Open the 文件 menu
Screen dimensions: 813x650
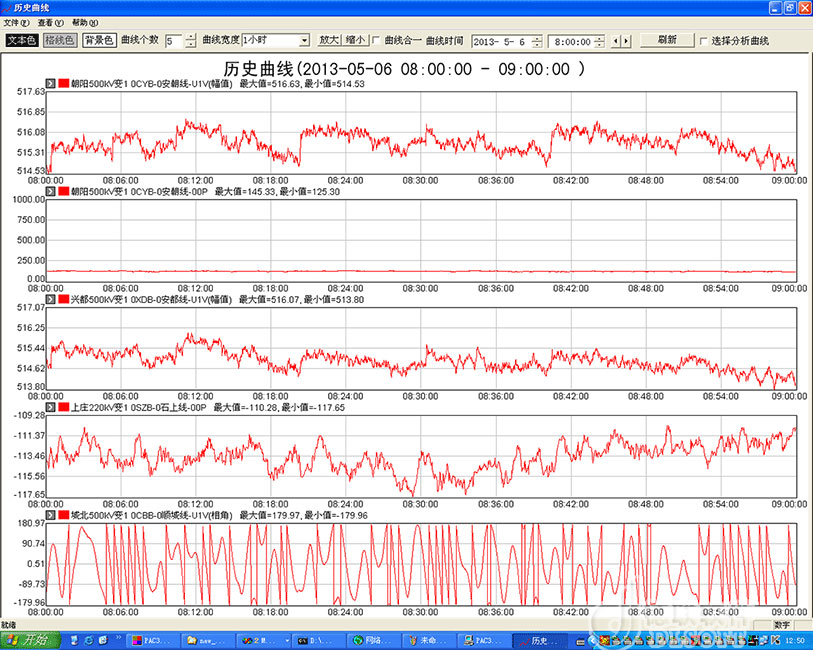17,22
